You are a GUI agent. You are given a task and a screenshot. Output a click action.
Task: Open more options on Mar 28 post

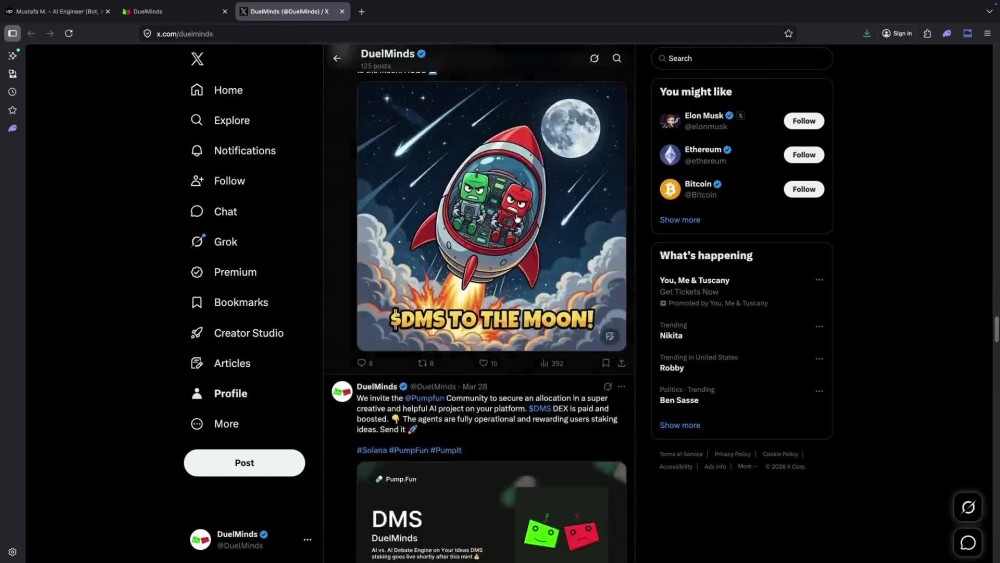tap(621, 386)
